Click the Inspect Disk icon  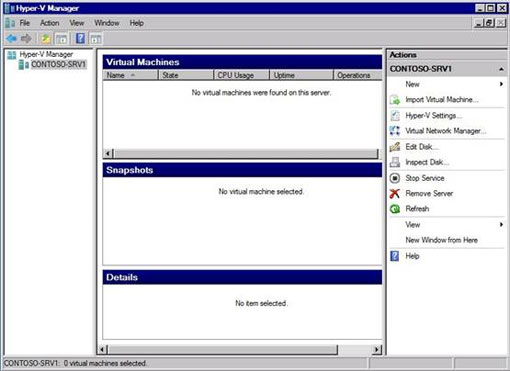[395, 162]
